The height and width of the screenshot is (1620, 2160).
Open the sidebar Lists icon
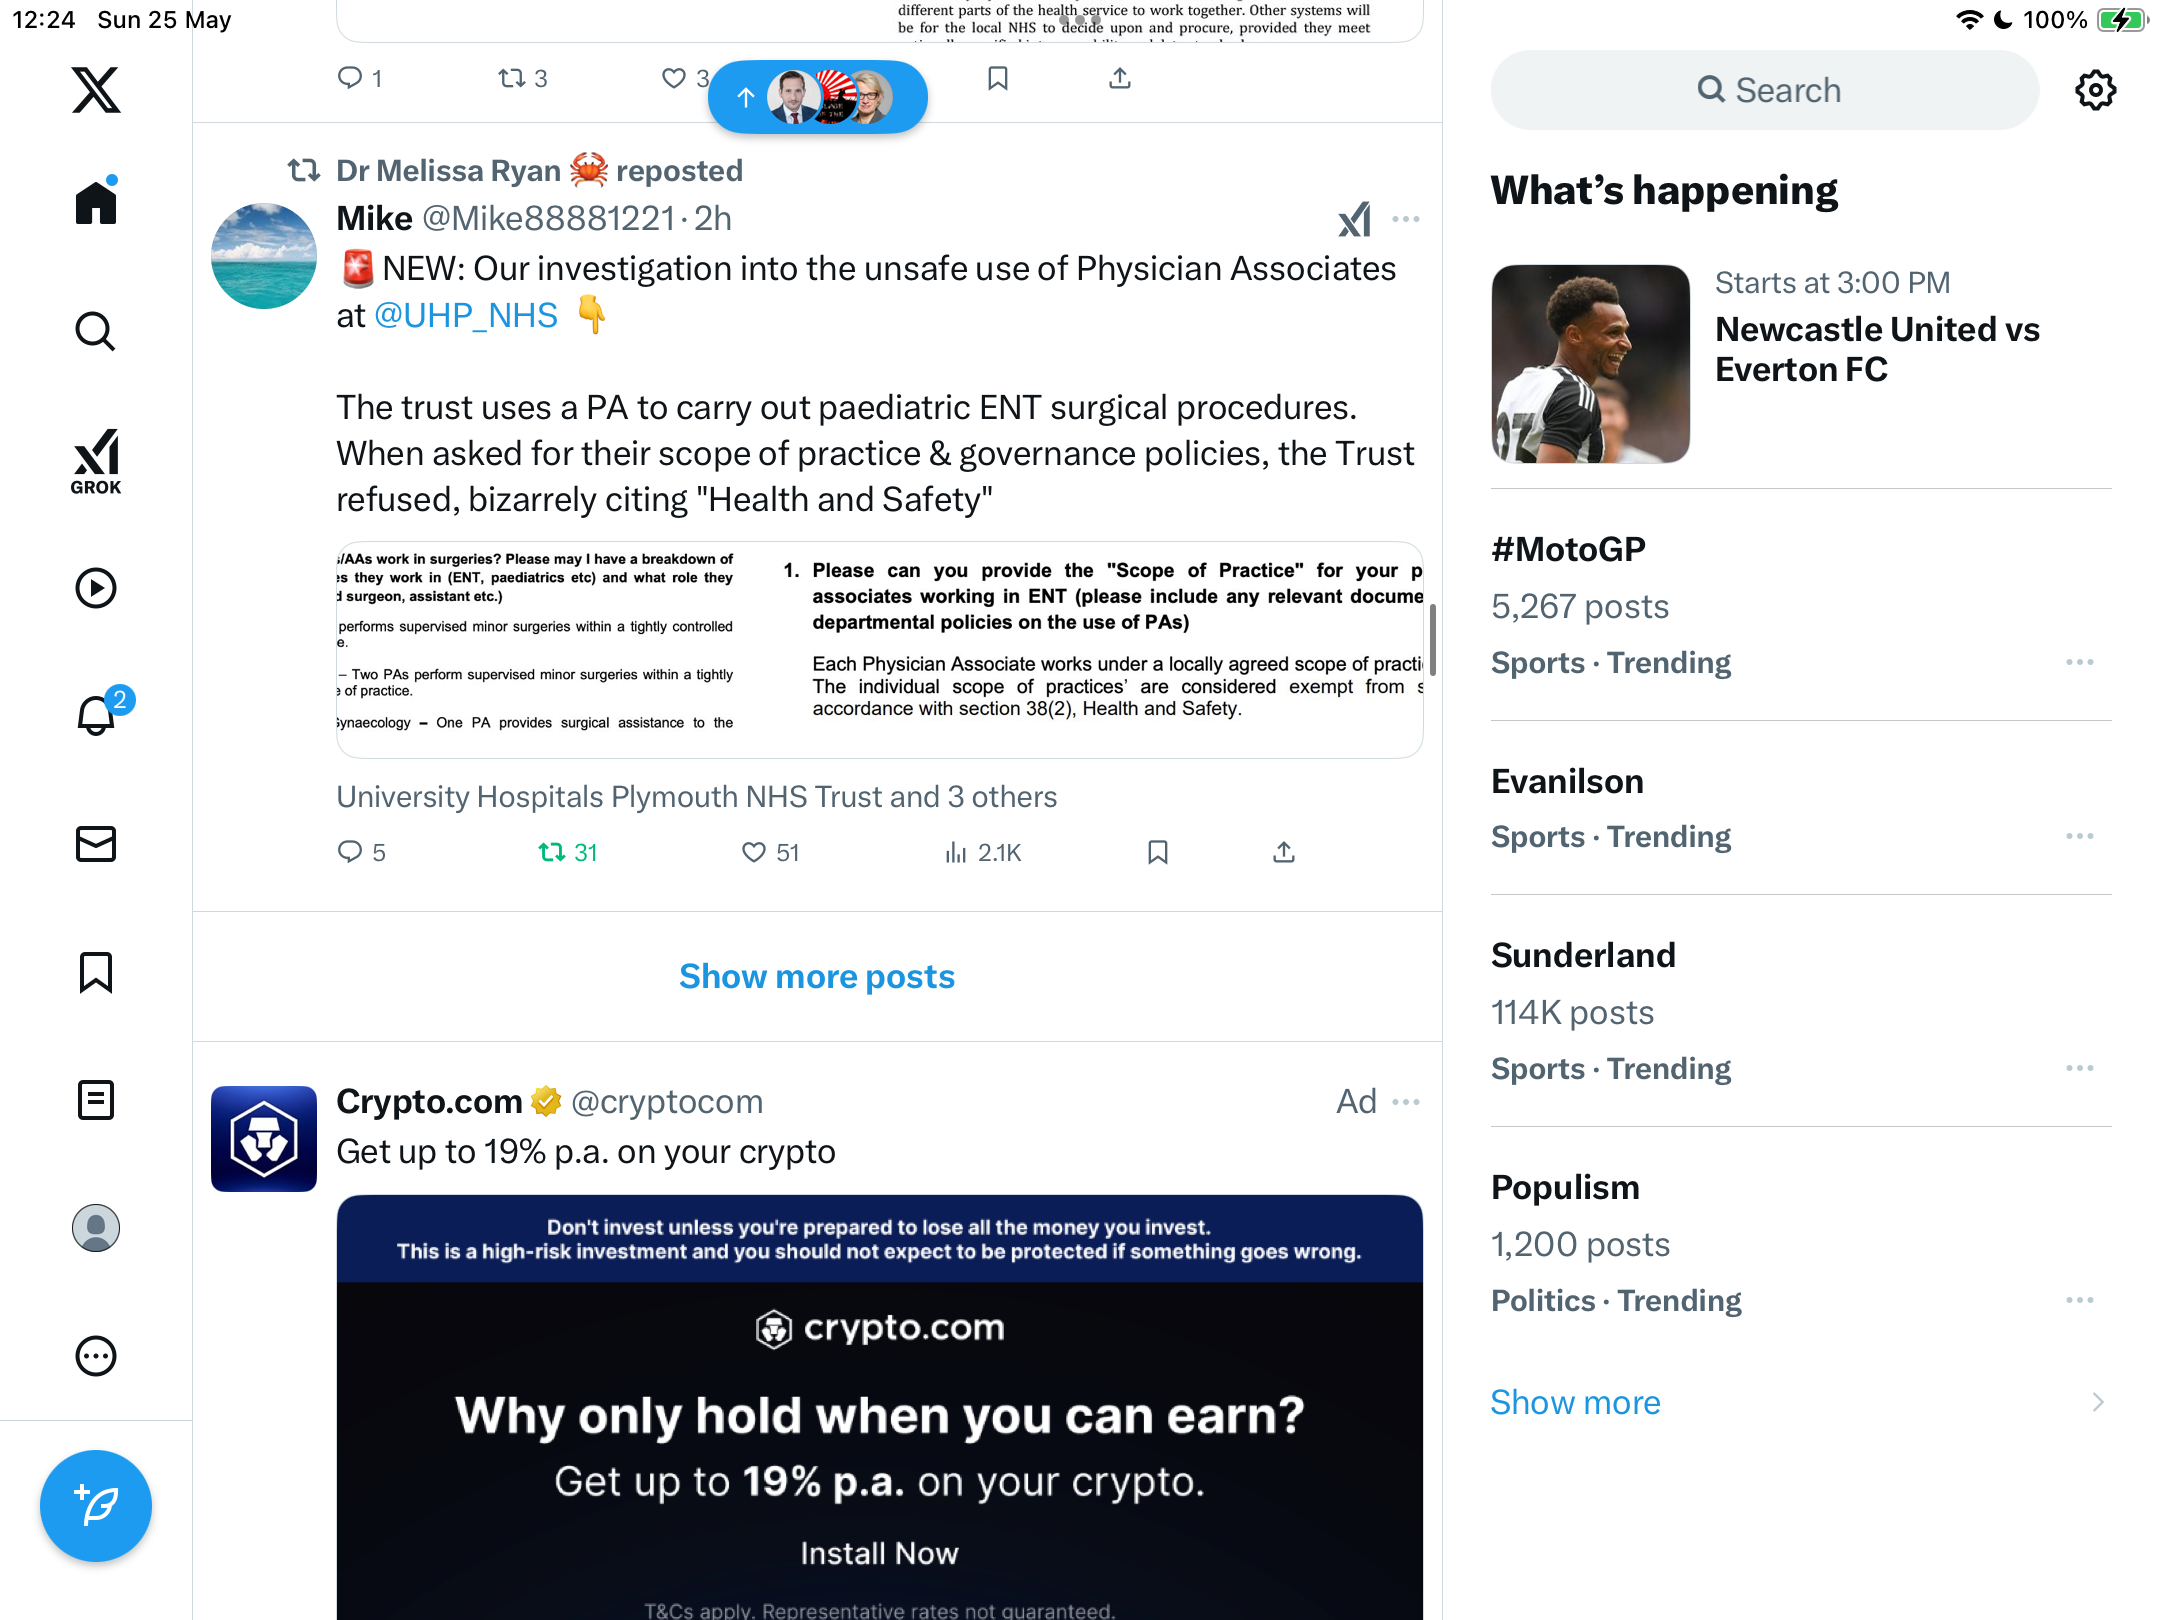pos(96,1100)
